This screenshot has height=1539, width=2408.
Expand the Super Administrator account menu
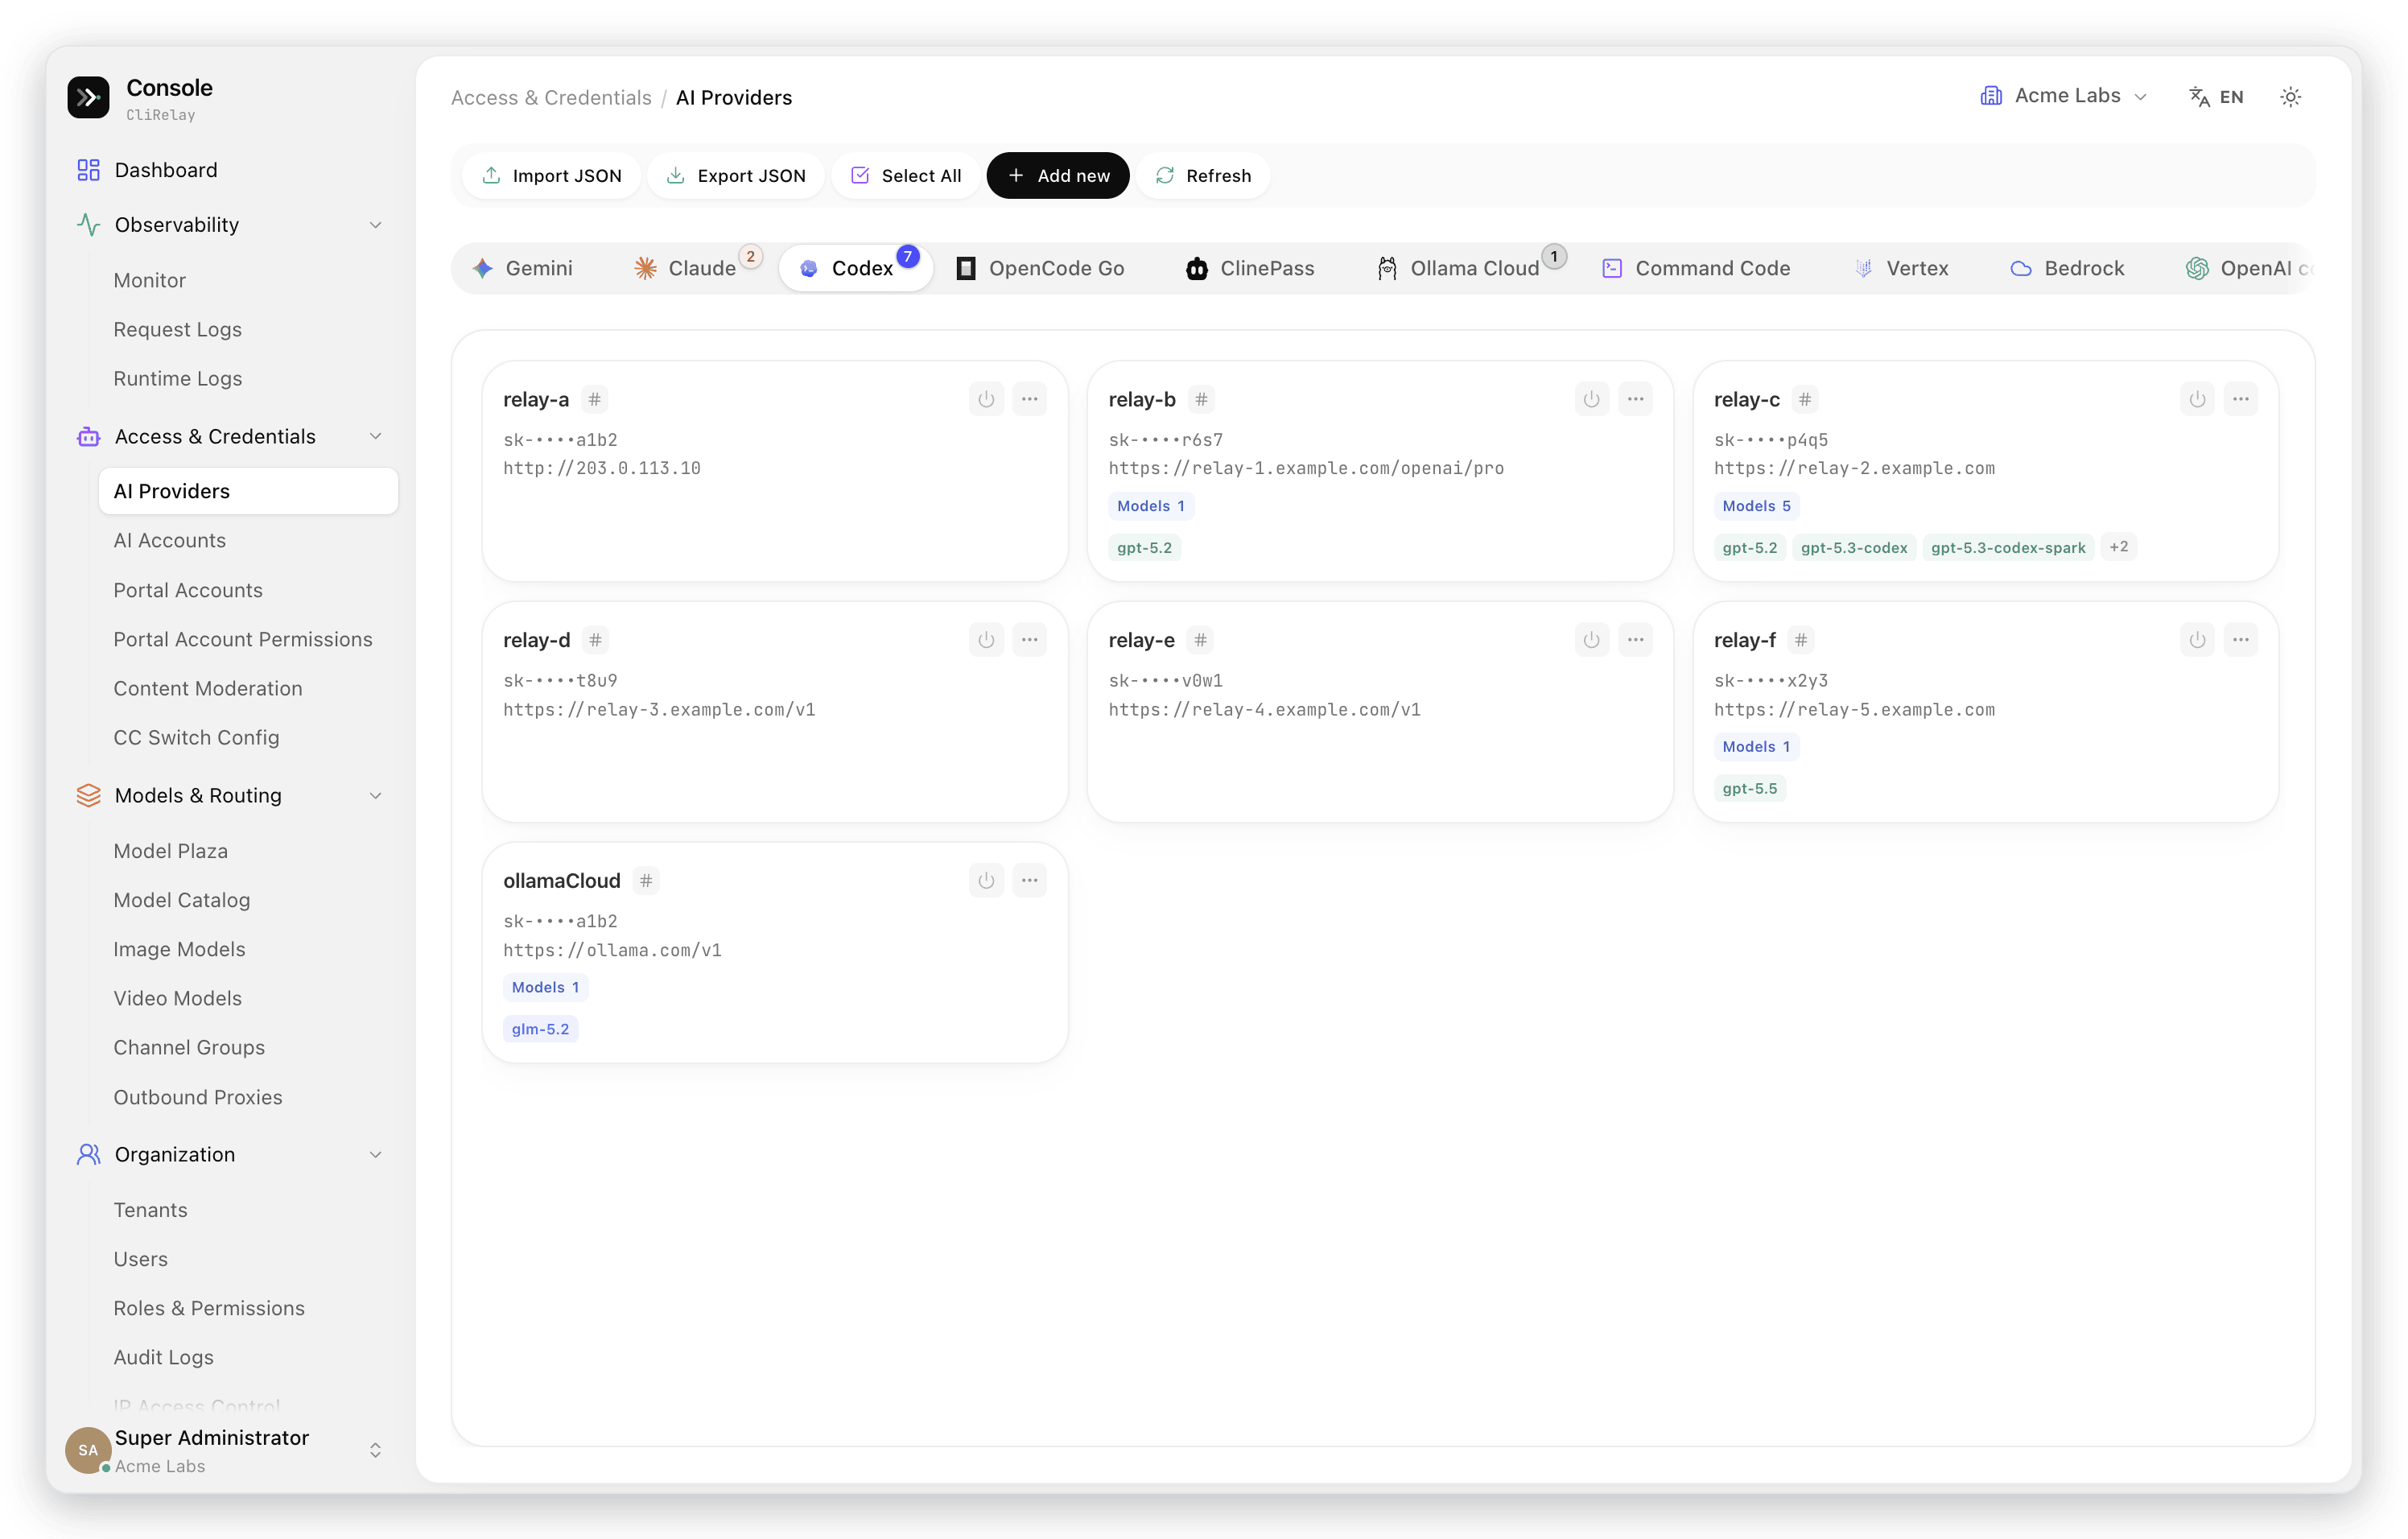[375, 1450]
